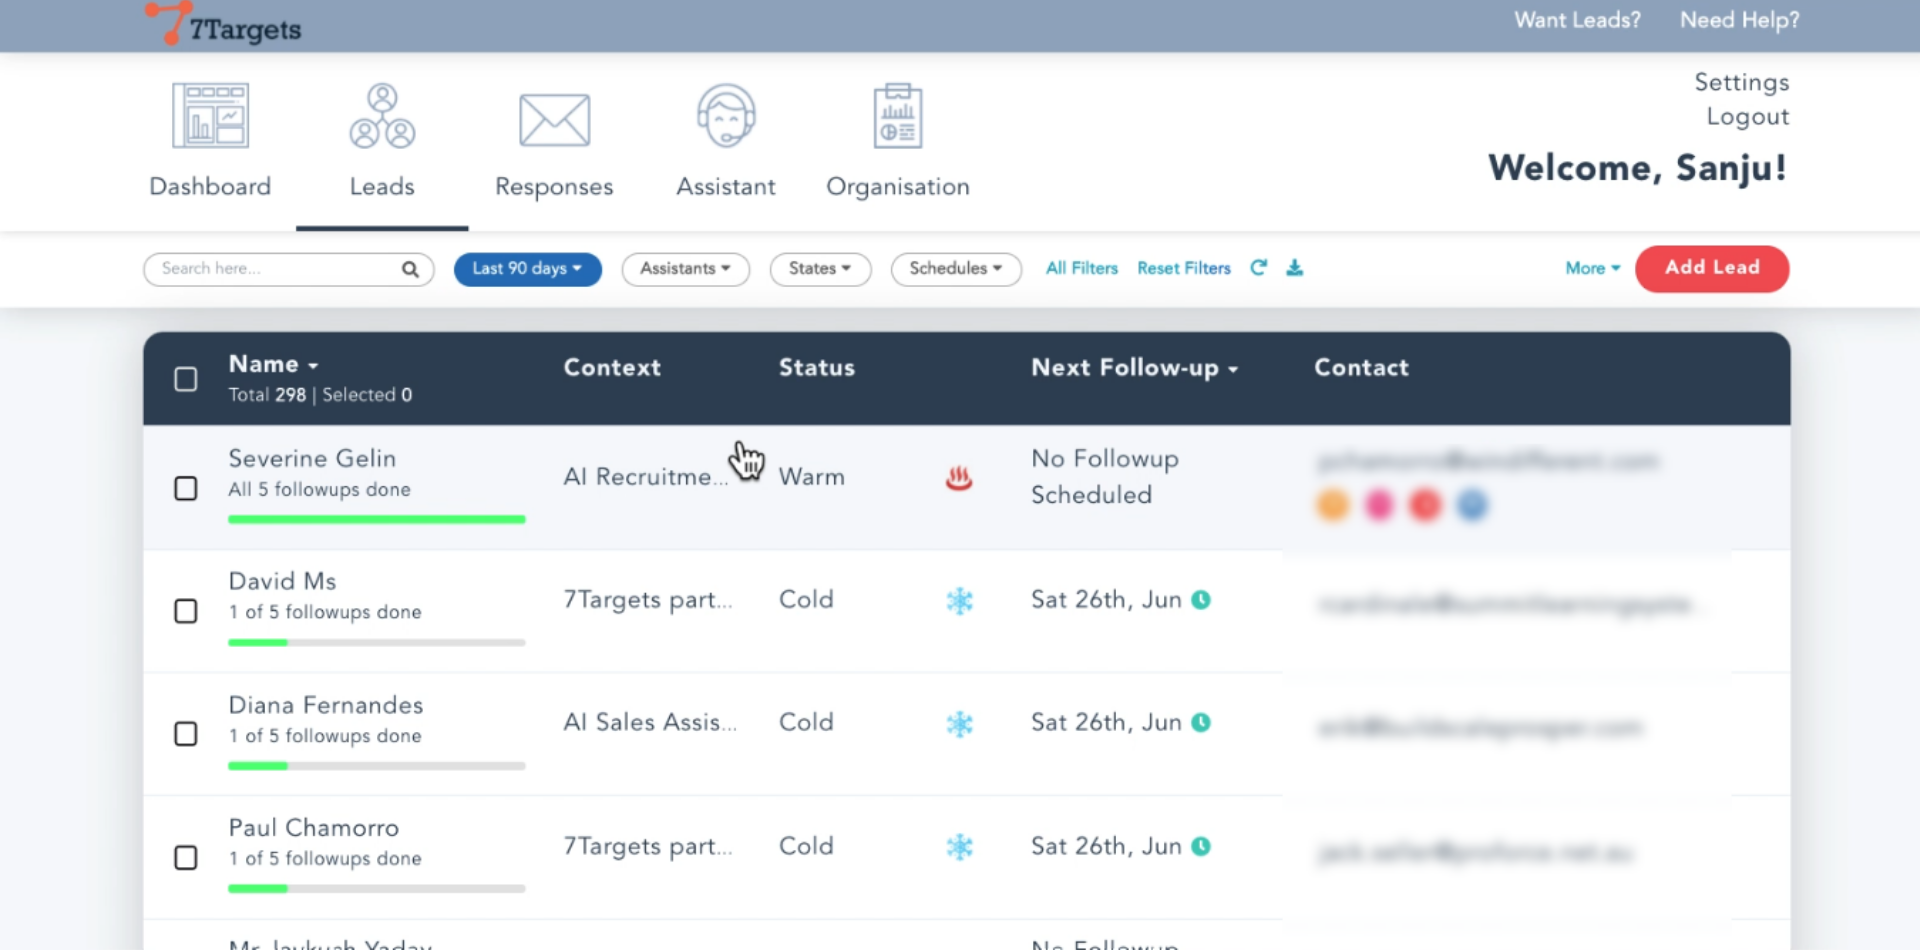Open the Dashboard icon
Screen dimensions: 1920x950
(x=210, y=116)
